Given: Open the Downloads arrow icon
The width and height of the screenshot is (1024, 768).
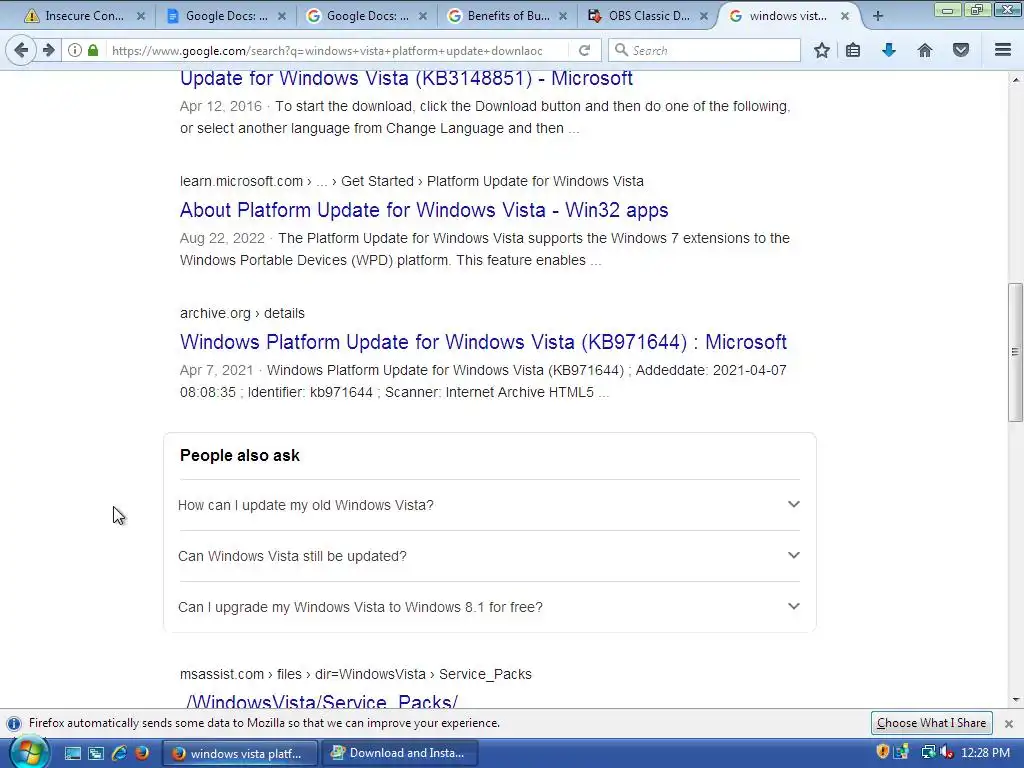Looking at the screenshot, I should click(x=889, y=50).
